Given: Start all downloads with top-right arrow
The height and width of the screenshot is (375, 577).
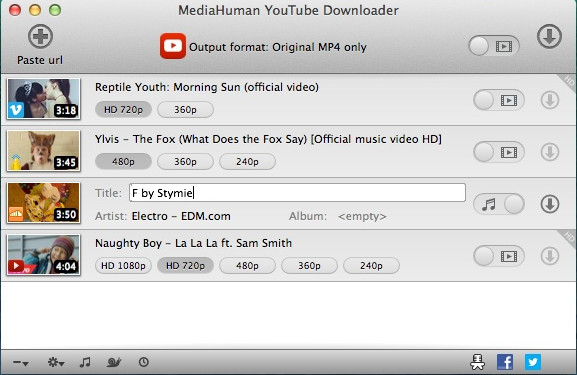Looking at the screenshot, I should pyautogui.click(x=549, y=36).
